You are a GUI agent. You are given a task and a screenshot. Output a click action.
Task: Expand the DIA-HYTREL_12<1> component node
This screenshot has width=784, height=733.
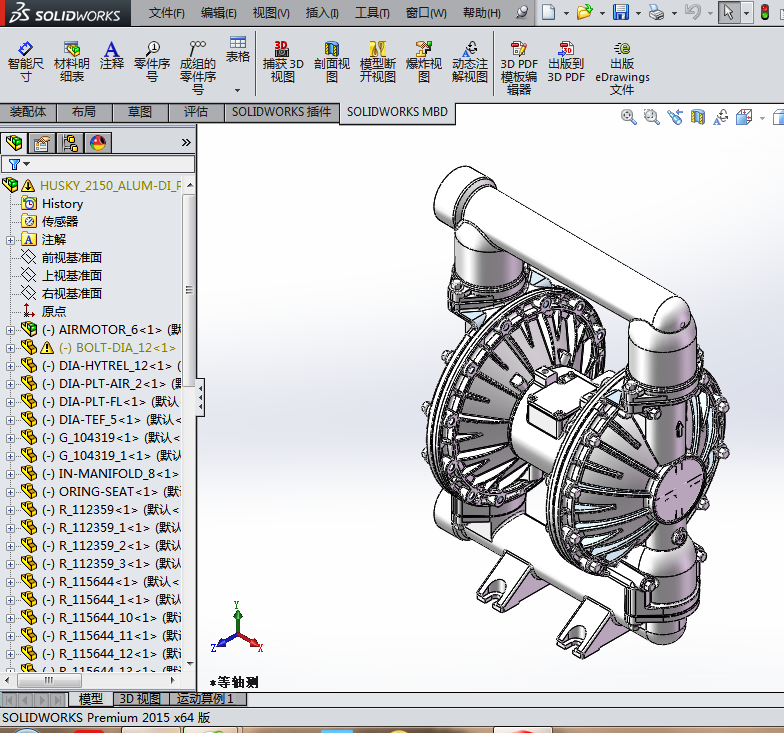coord(10,366)
